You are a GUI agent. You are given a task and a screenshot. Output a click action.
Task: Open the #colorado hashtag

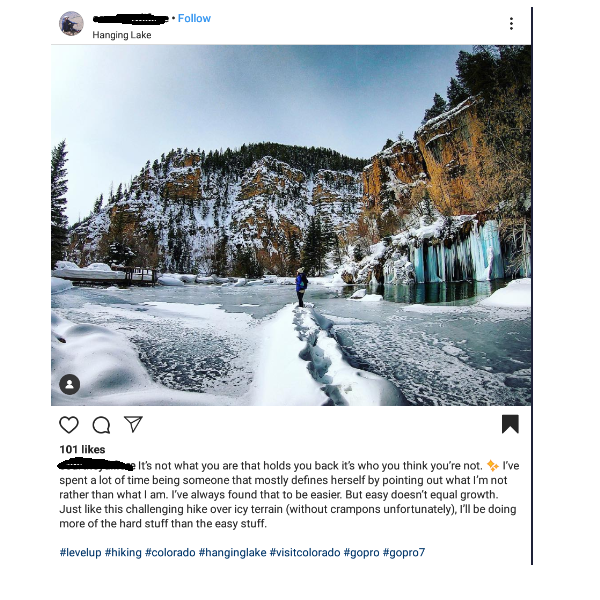[170, 553]
